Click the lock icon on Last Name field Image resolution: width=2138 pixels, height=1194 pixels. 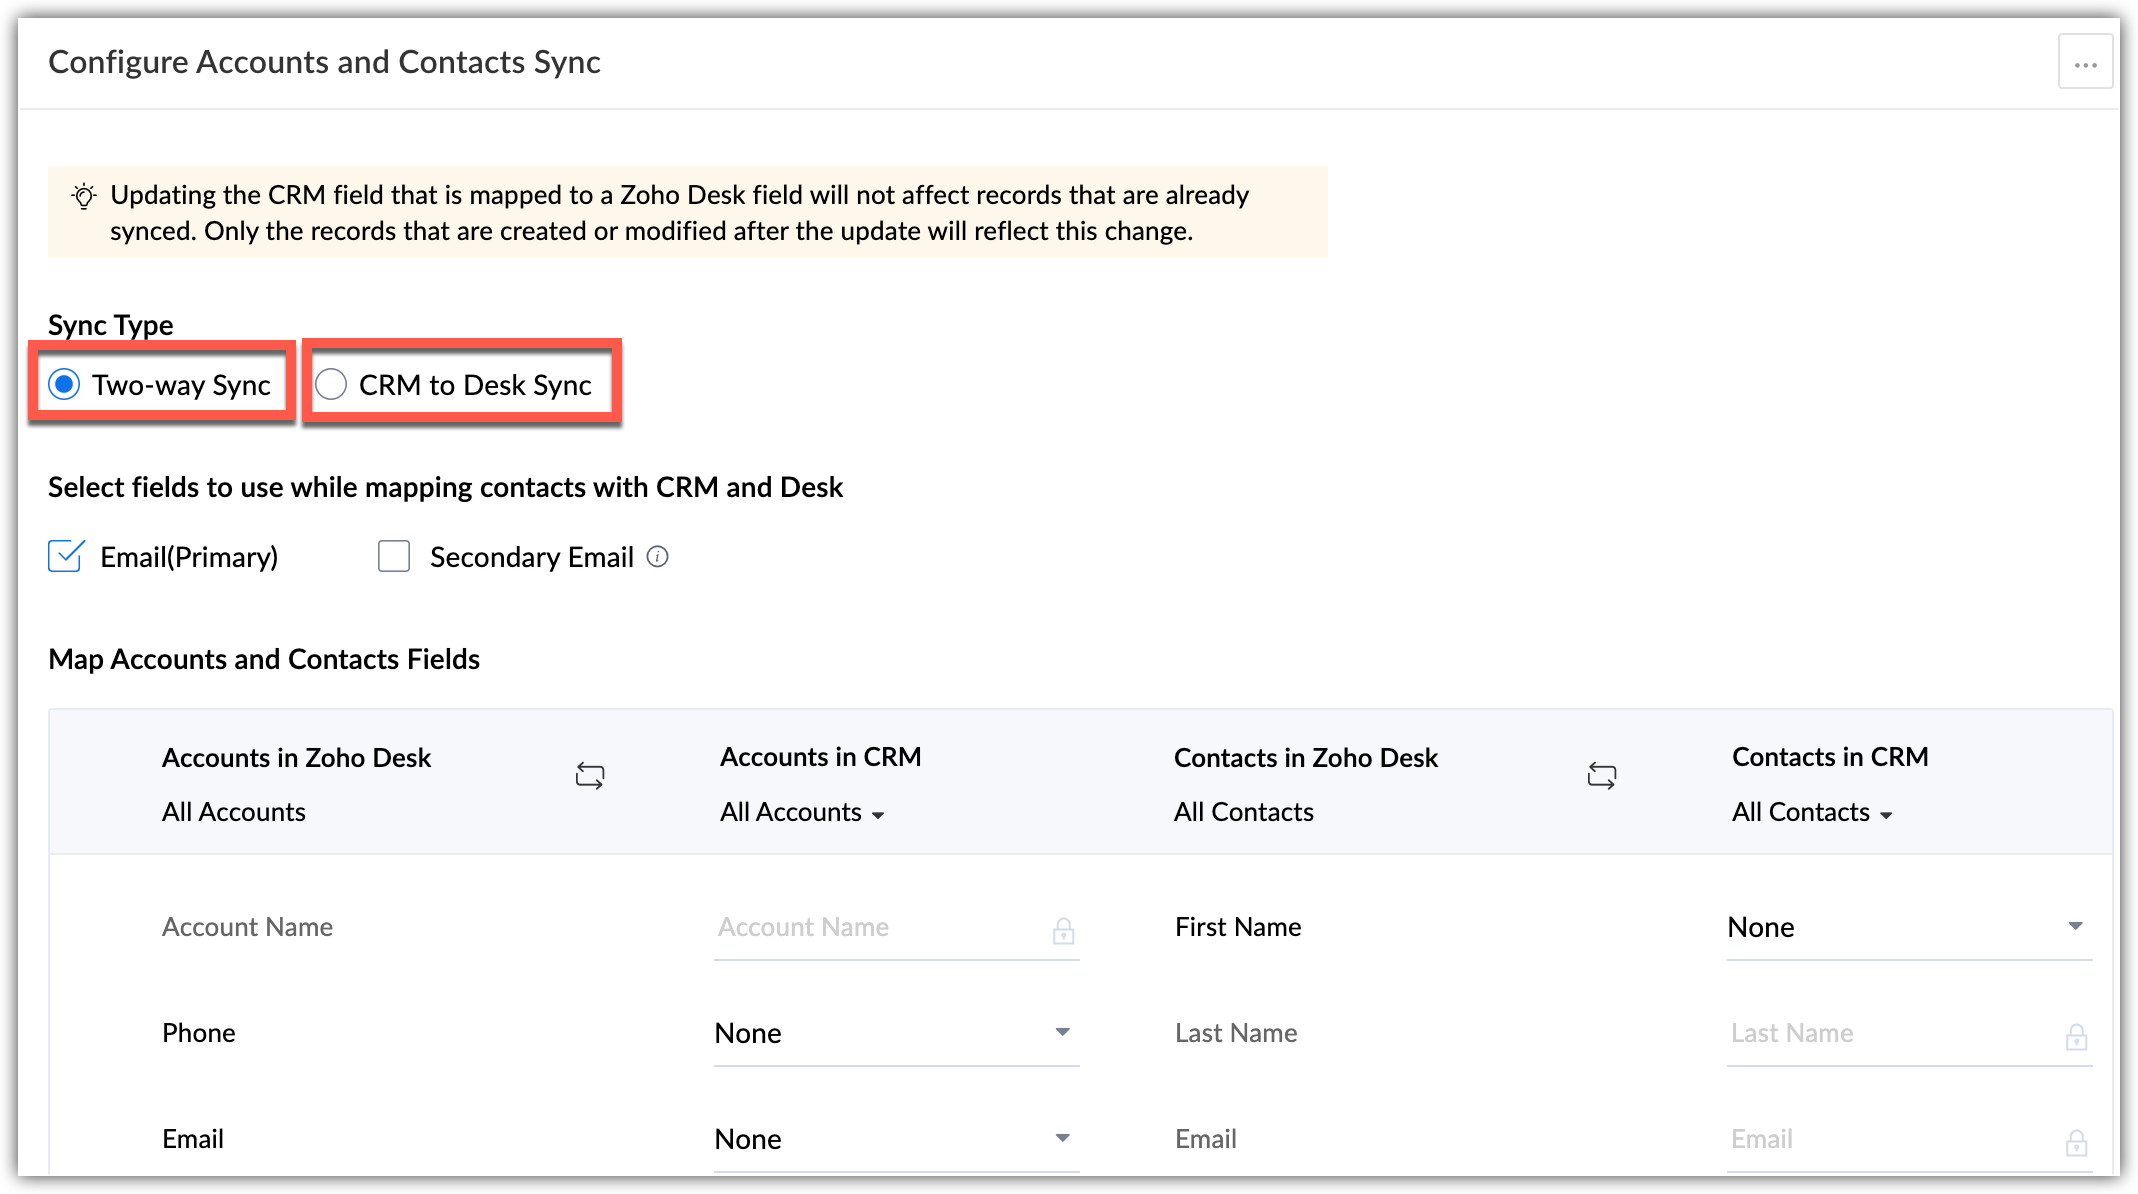coord(2076,1037)
